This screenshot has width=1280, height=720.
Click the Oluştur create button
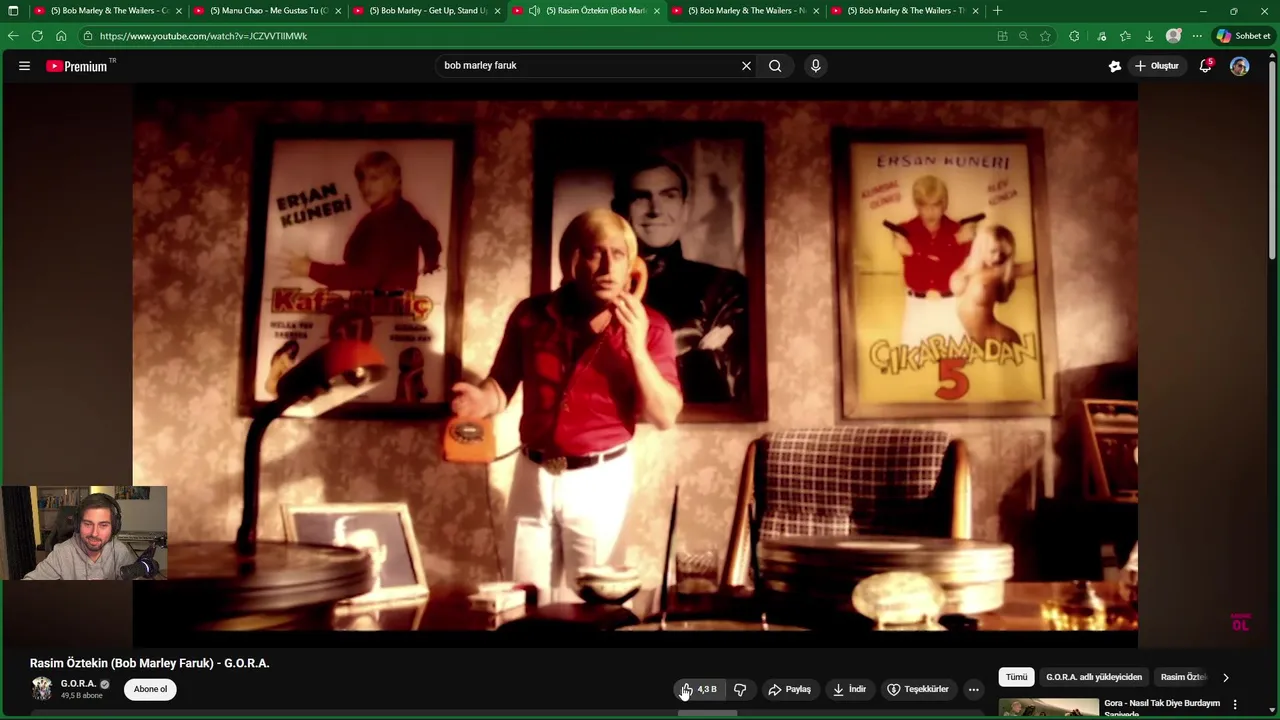[1157, 66]
